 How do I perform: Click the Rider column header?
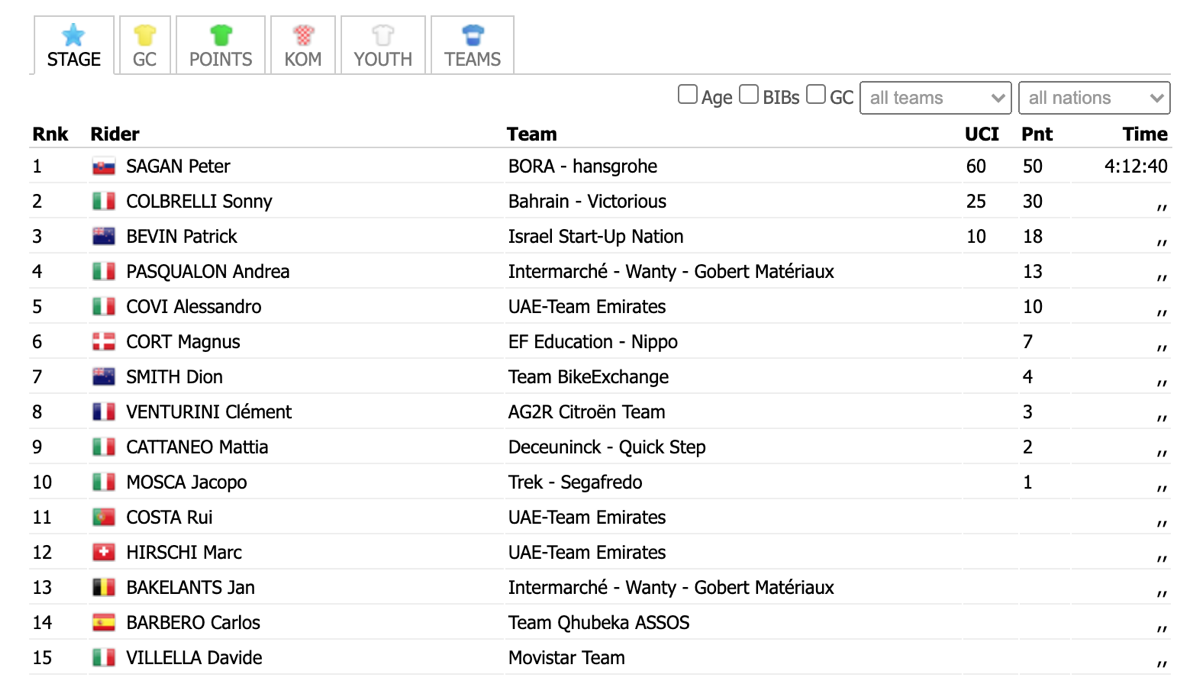(115, 134)
